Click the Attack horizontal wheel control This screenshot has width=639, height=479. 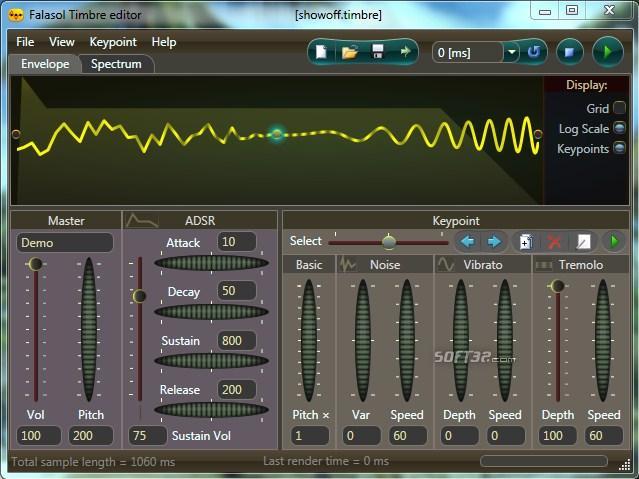(x=212, y=263)
